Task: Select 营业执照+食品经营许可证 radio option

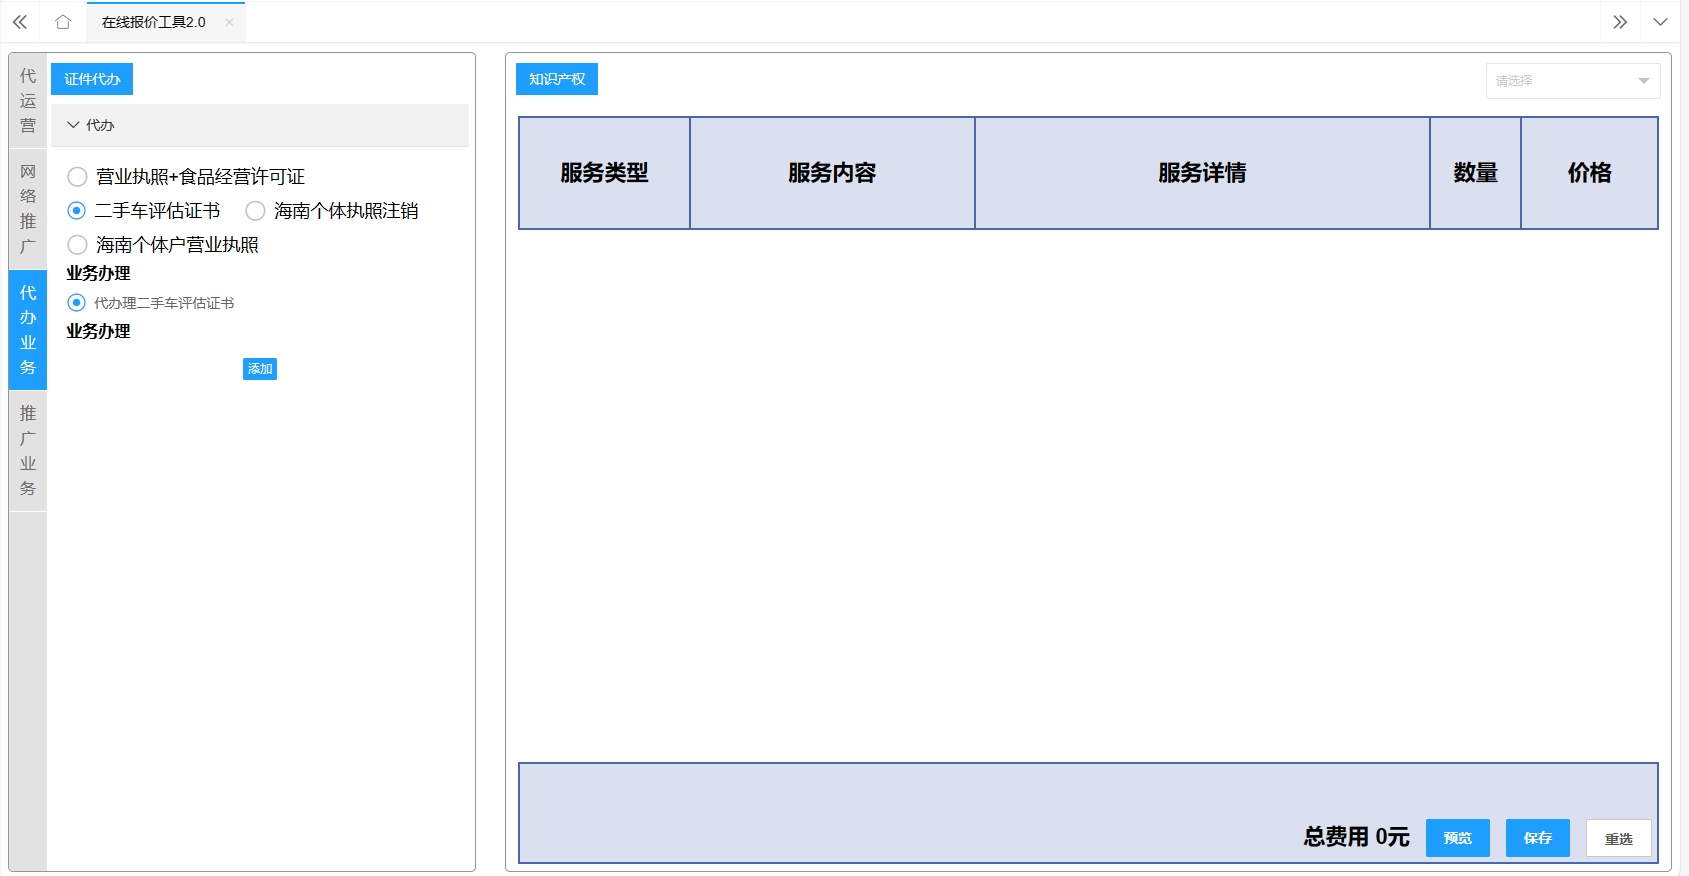Action: (77, 177)
